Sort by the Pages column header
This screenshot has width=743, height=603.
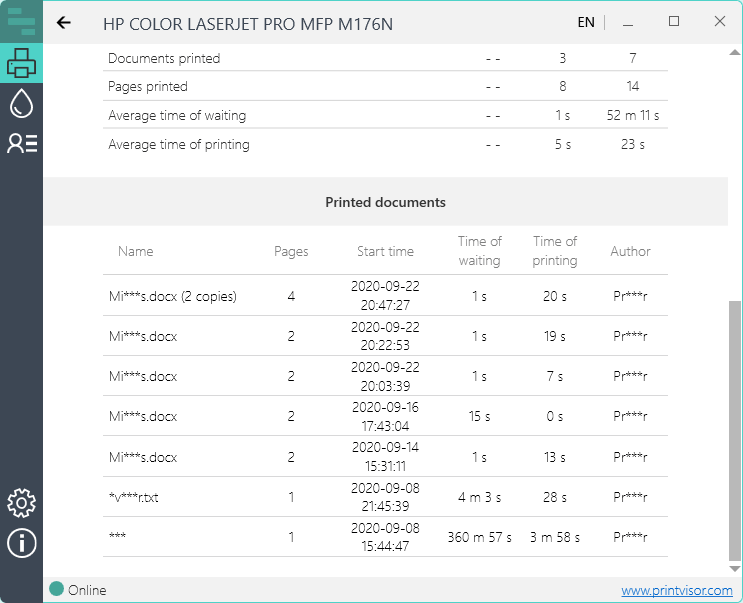coord(291,251)
